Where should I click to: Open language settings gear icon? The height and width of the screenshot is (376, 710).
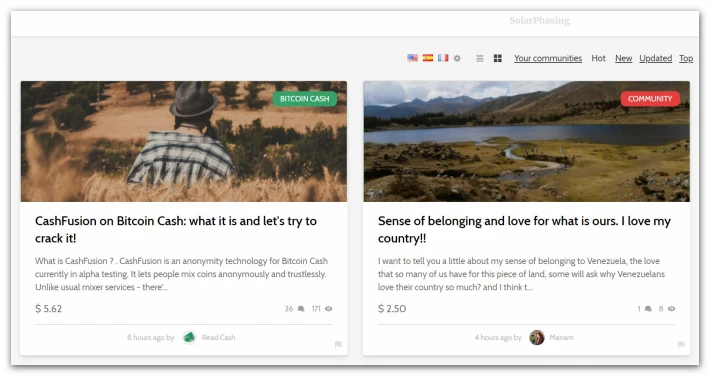coord(457,58)
